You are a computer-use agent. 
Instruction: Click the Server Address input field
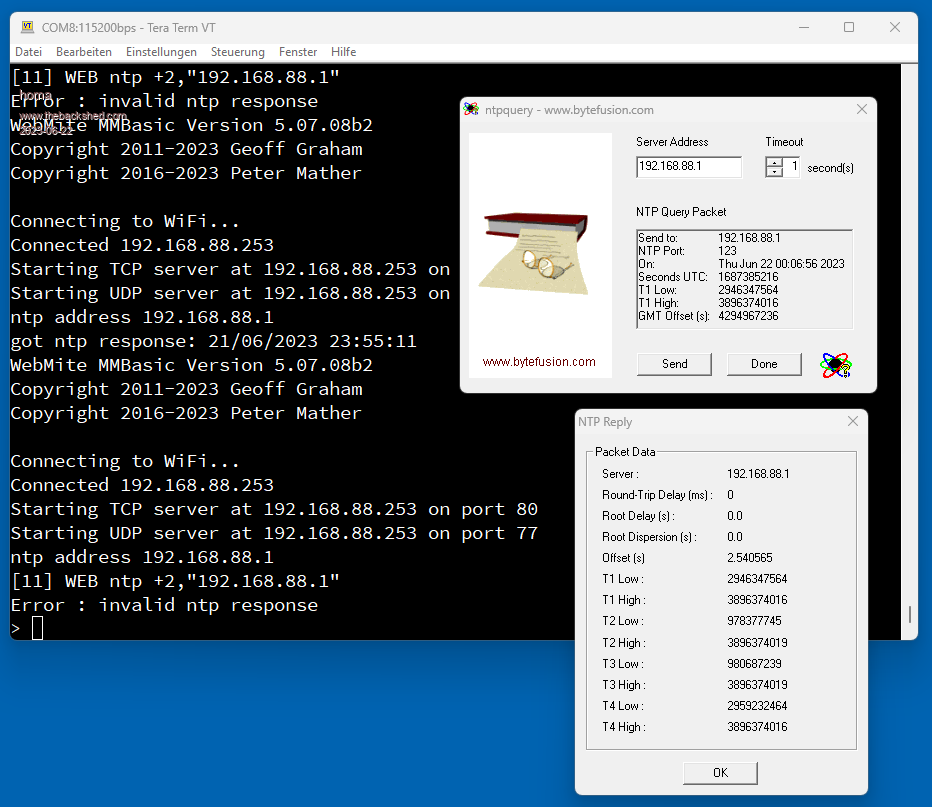688,167
